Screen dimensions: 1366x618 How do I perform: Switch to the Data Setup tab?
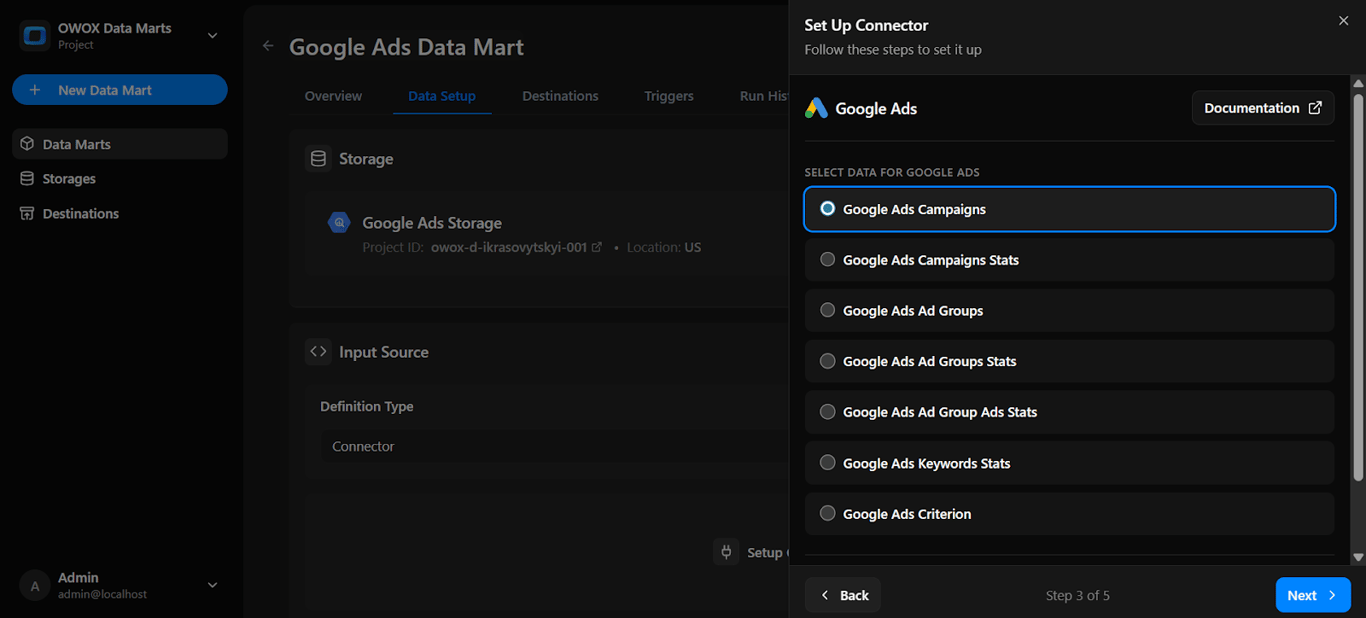click(x=442, y=96)
